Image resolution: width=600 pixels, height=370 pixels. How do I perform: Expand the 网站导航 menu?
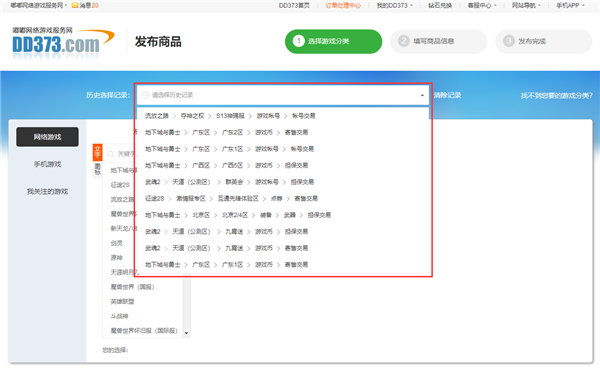pos(526,5)
